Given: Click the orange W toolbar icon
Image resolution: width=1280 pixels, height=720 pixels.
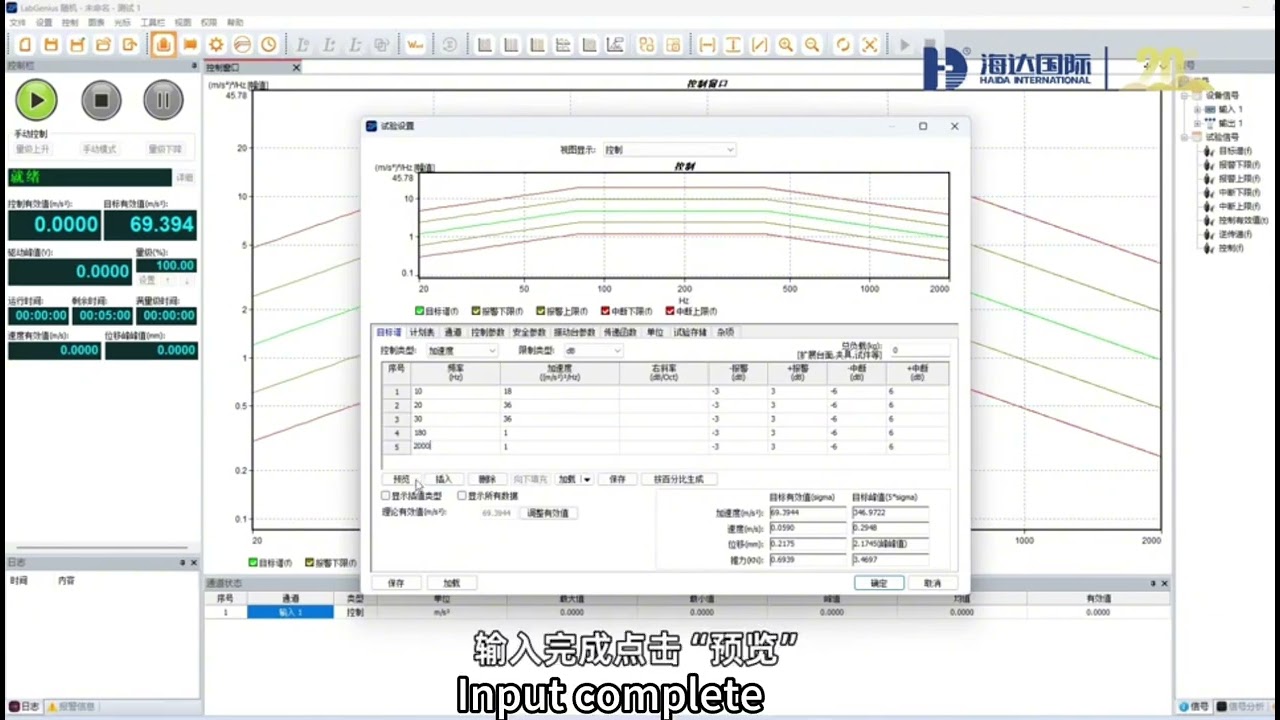Looking at the screenshot, I should coord(415,45).
